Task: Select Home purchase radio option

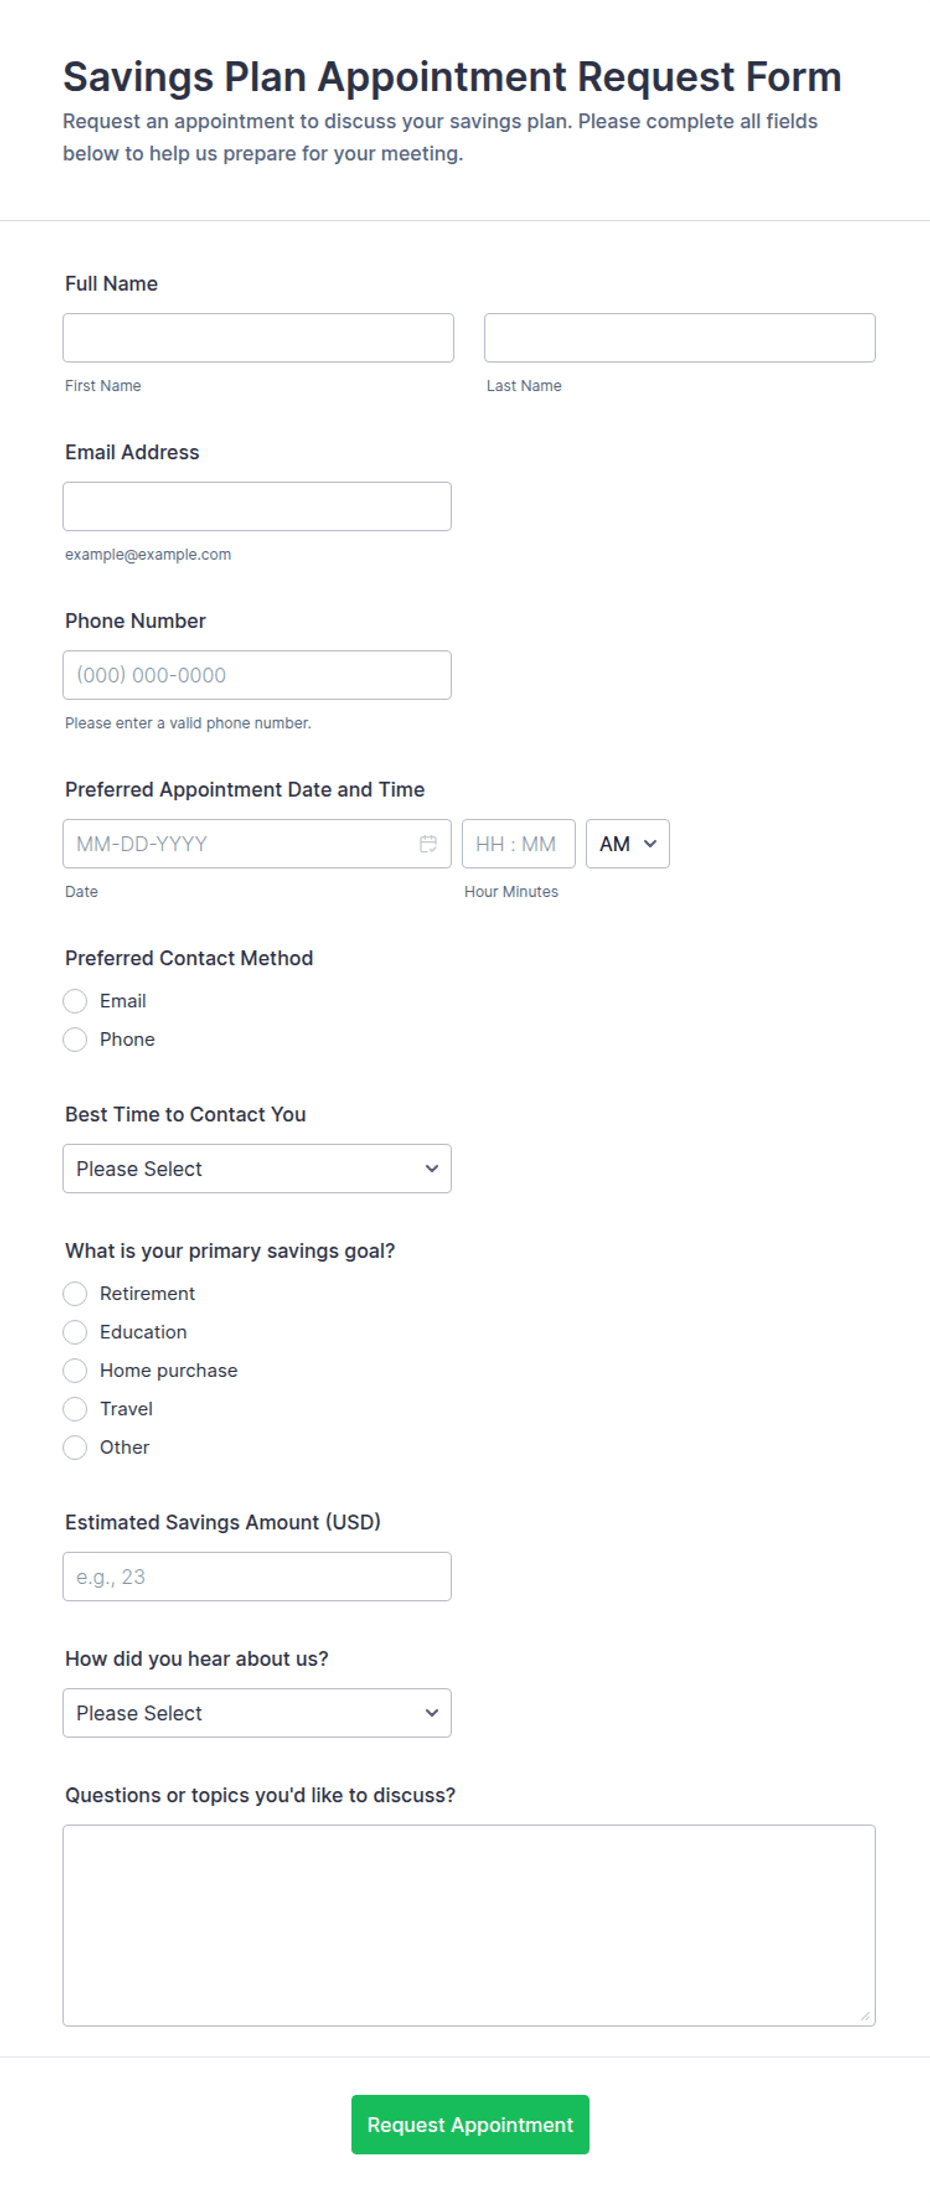Action: tap(75, 1370)
